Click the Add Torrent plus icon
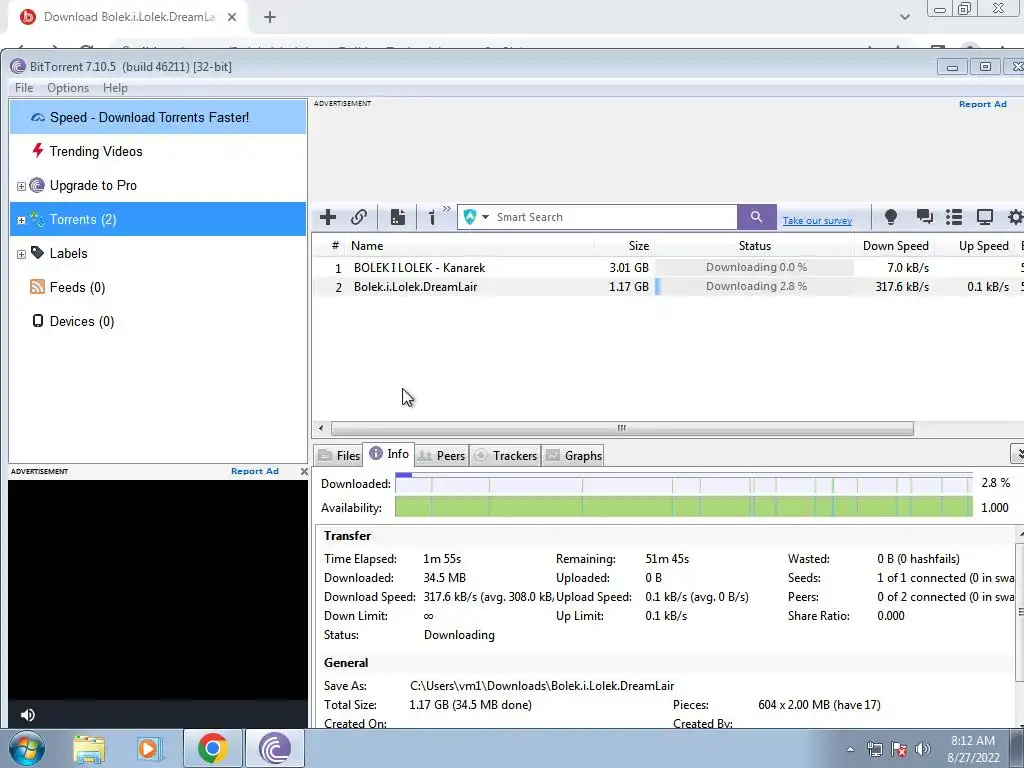The height and width of the screenshot is (768, 1024). coord(328,217)
